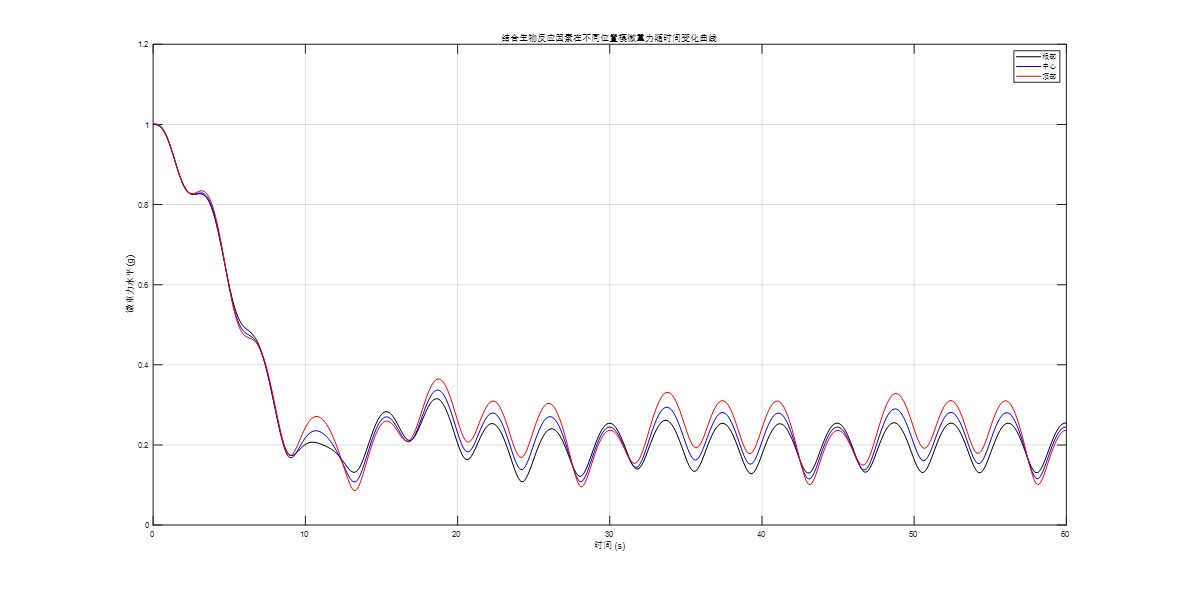Click the y-axis tick label 0.6
The width and height of the screenshot is (1179, 591).
[144, 285]
